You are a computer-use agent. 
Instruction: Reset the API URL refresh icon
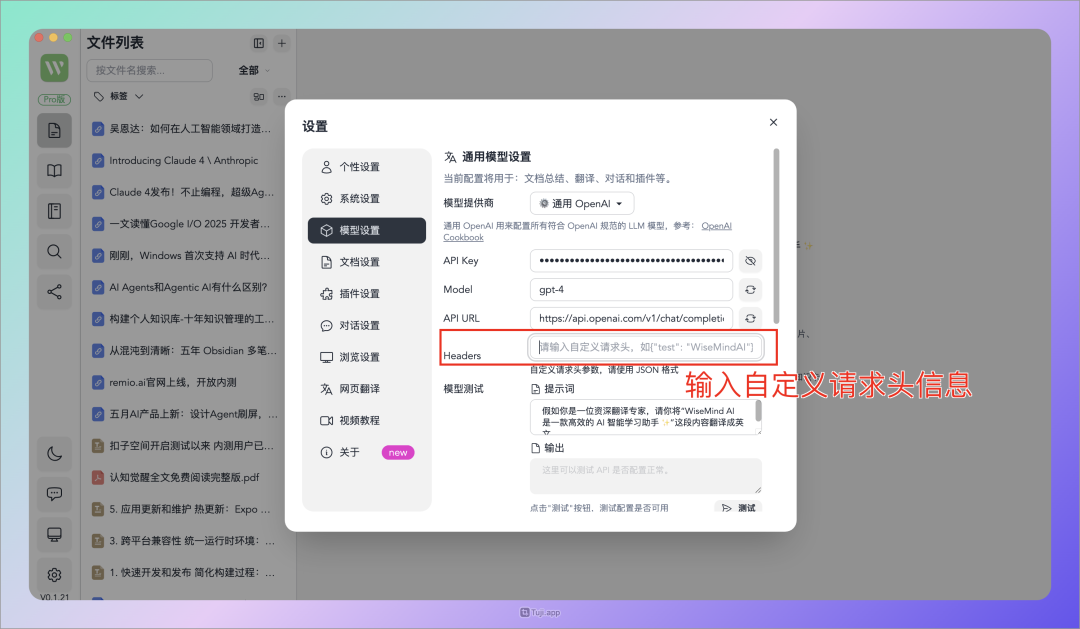tap(750, 318)
